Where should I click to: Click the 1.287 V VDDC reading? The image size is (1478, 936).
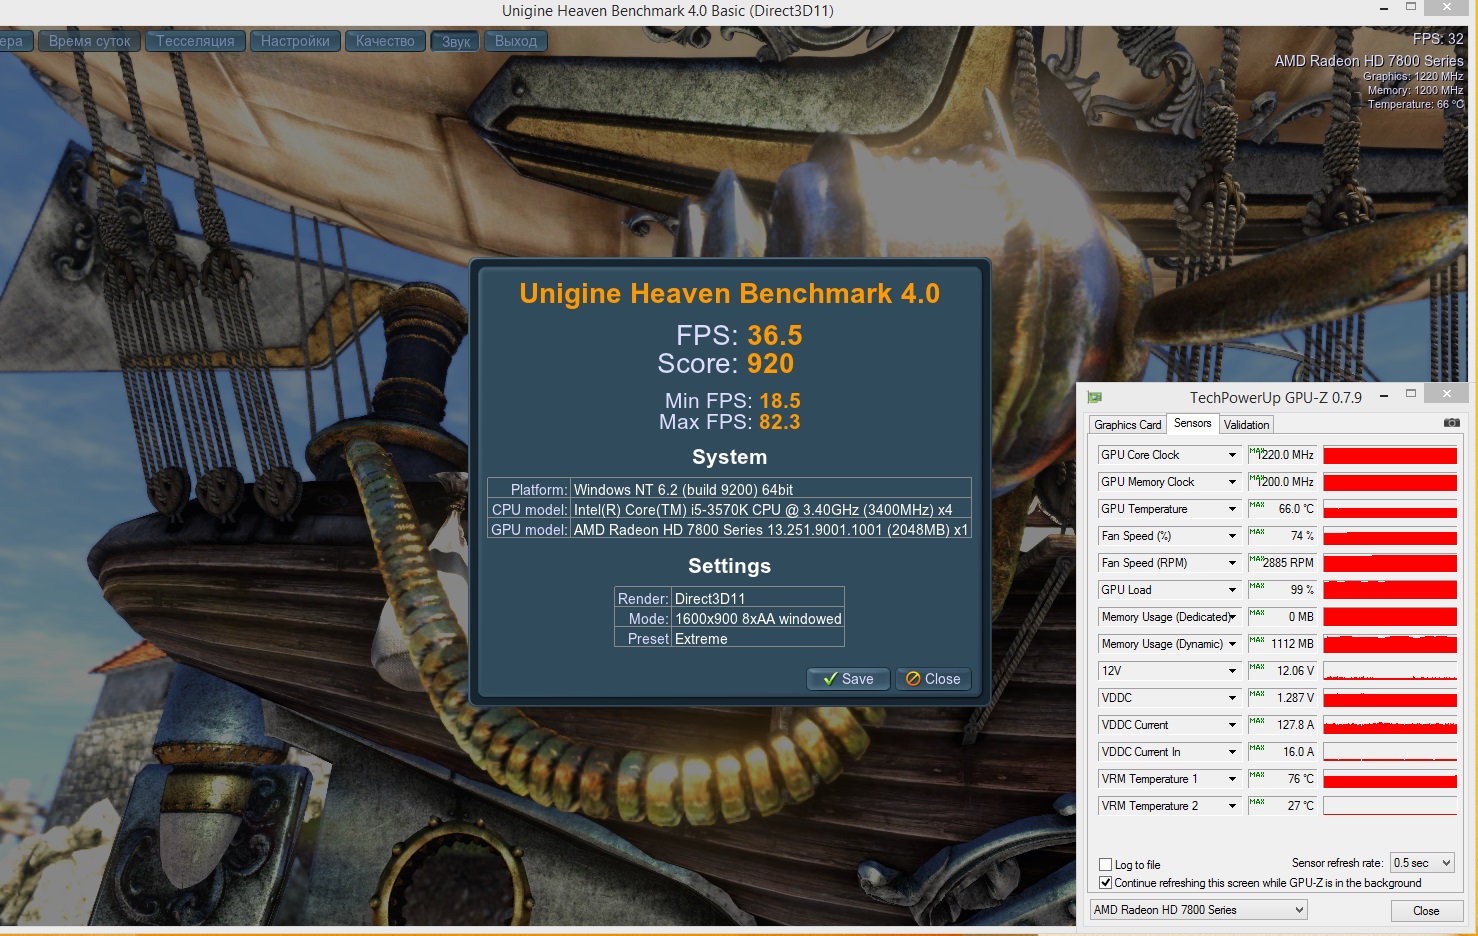1282,698
